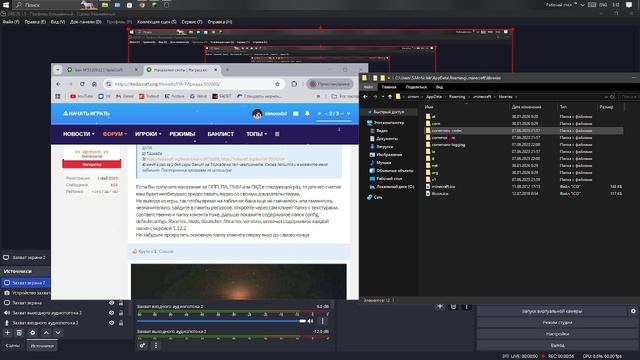Add a new source in OBS
This screenshot has height=360, width=640.
pyautogui.click(x=7, y=333)
